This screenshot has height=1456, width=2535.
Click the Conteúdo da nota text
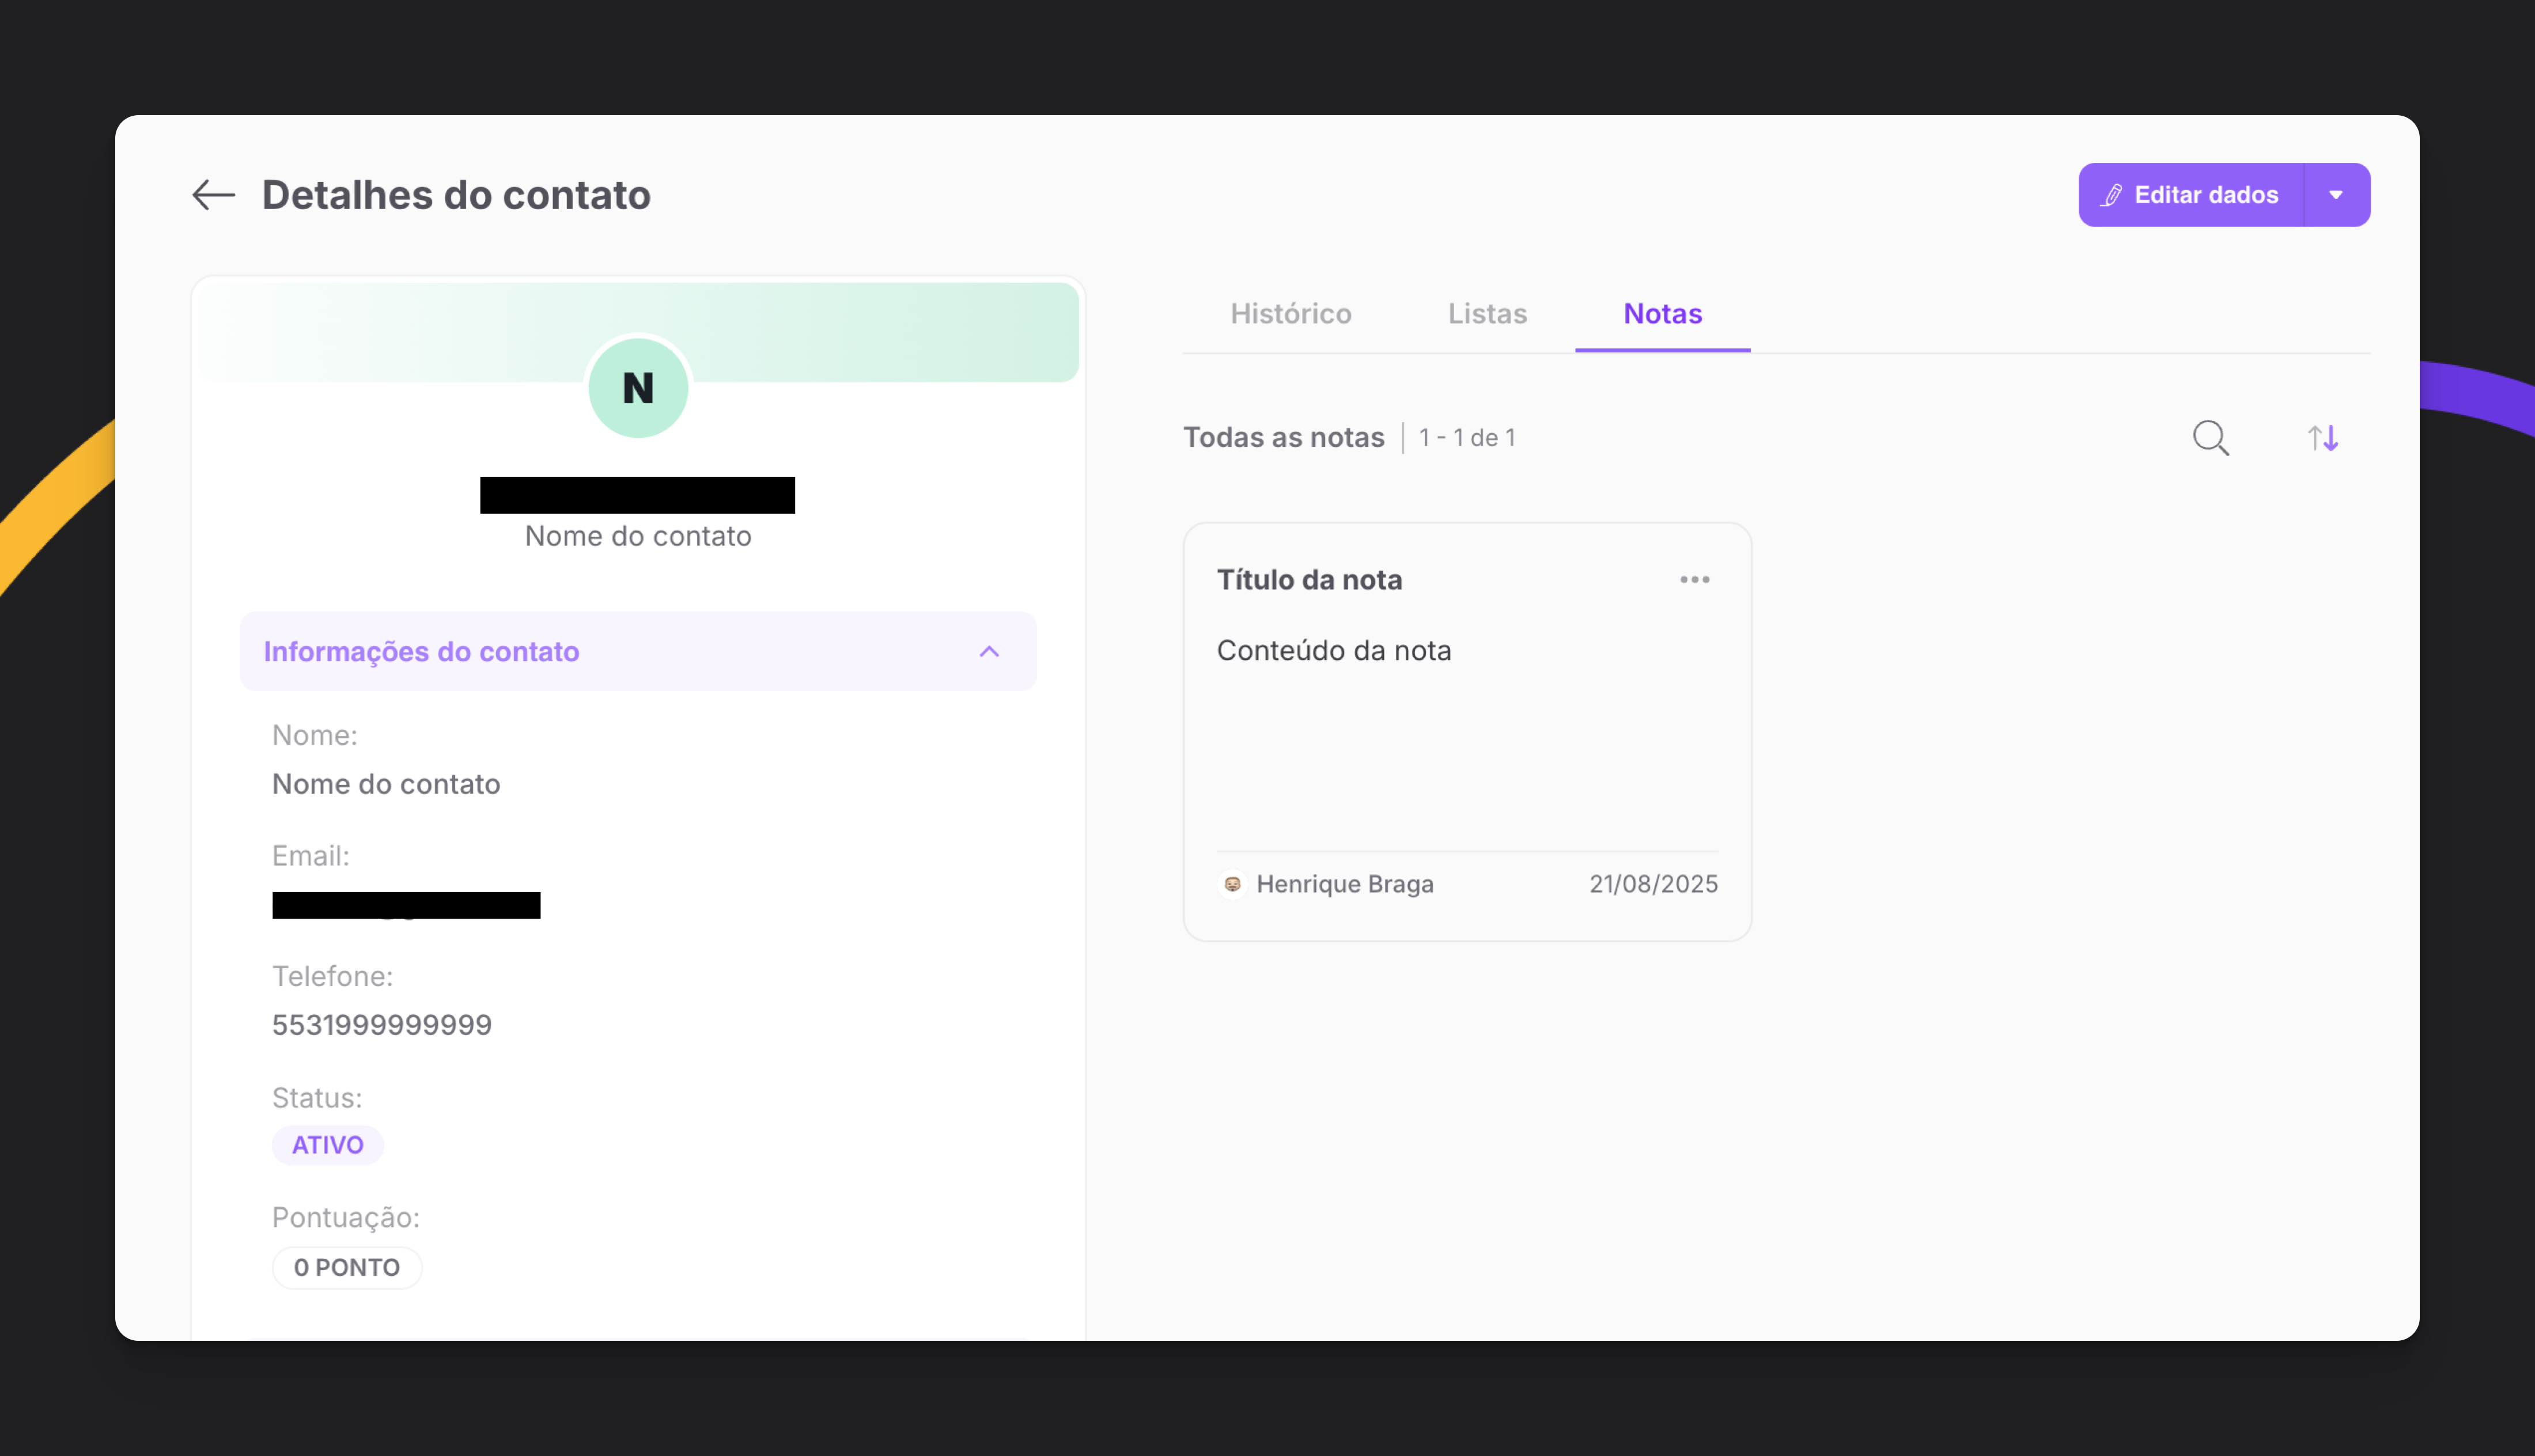[x=1333, y=651]
